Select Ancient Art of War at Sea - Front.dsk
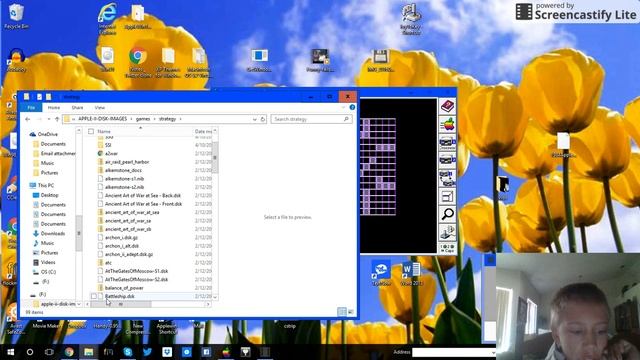The height and width of the screenshot is (360, 640). pos(143,204)
